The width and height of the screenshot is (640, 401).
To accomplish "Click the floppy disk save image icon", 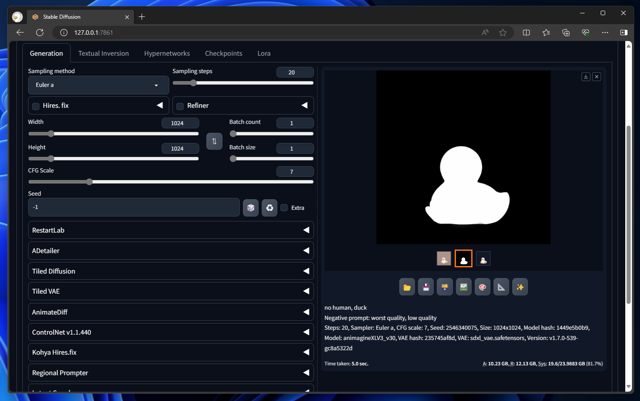I will tap(426, 287).
